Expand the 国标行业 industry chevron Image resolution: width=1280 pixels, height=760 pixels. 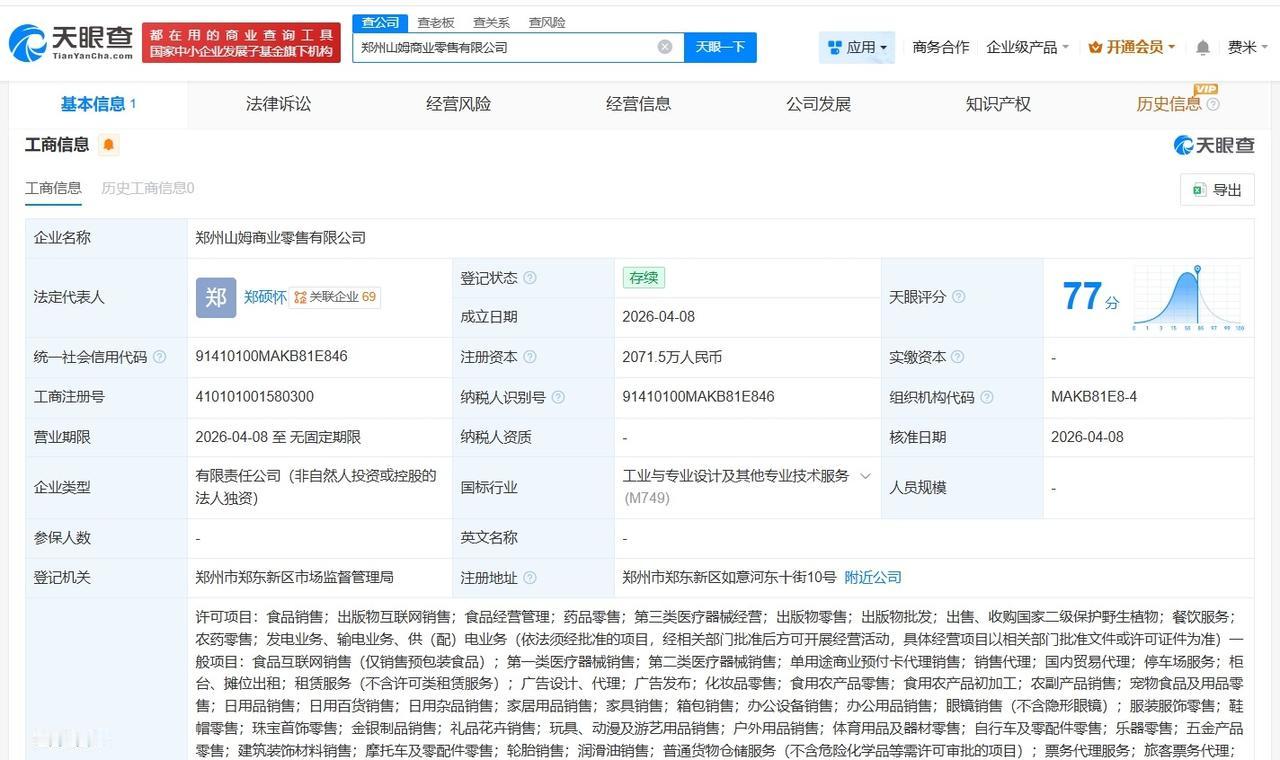[x=866, y=477]
